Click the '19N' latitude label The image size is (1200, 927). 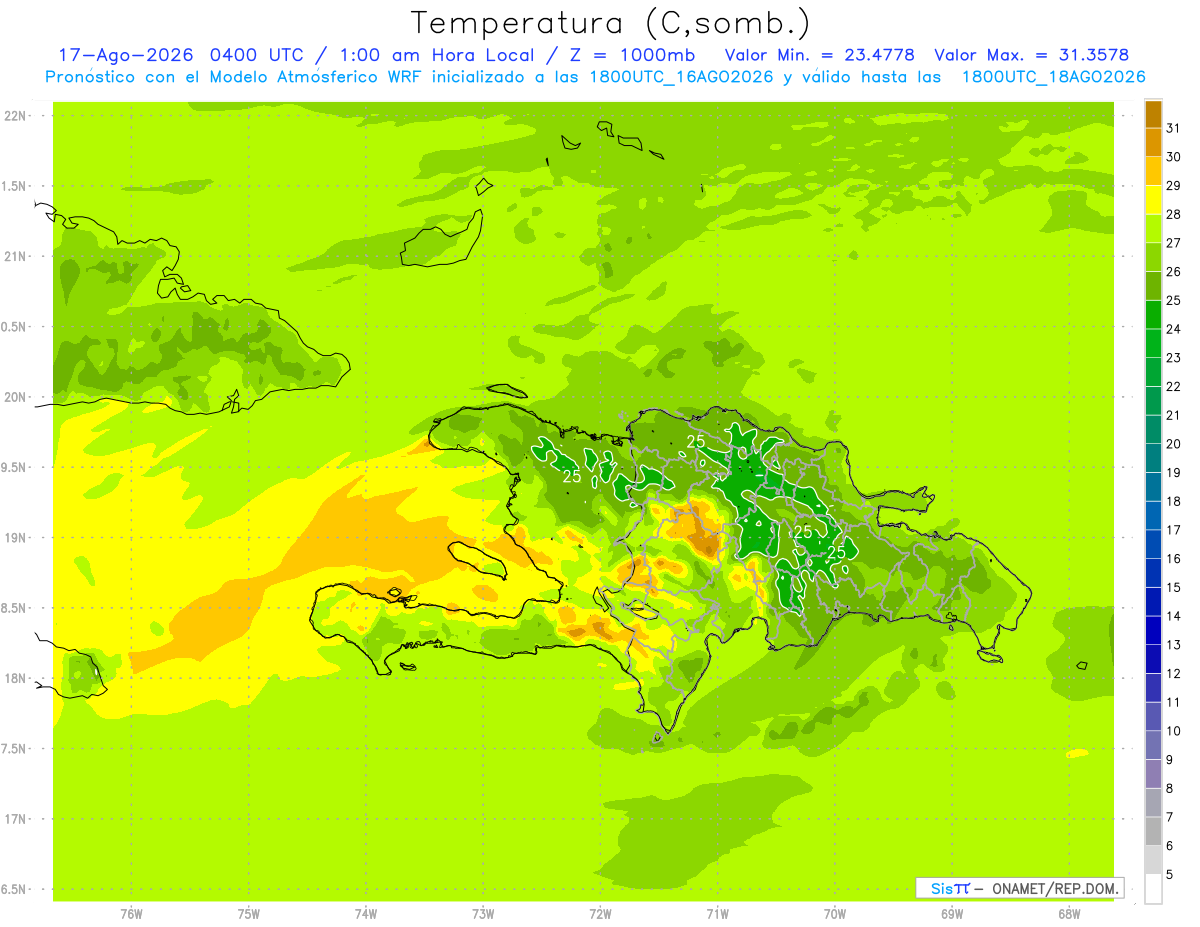click(14, 538)
